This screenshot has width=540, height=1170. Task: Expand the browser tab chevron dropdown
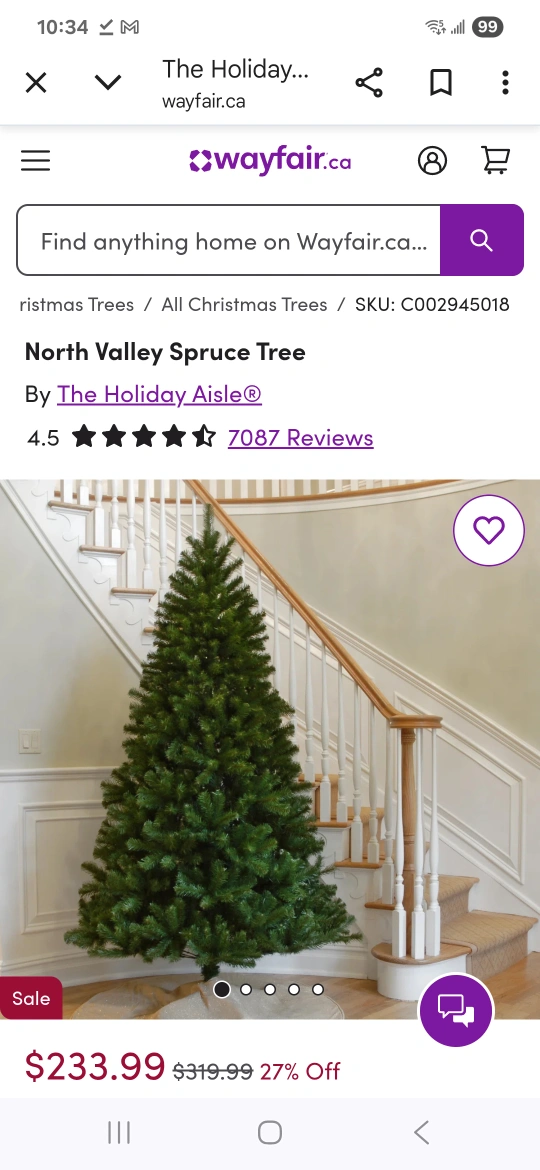pos(108,83)
